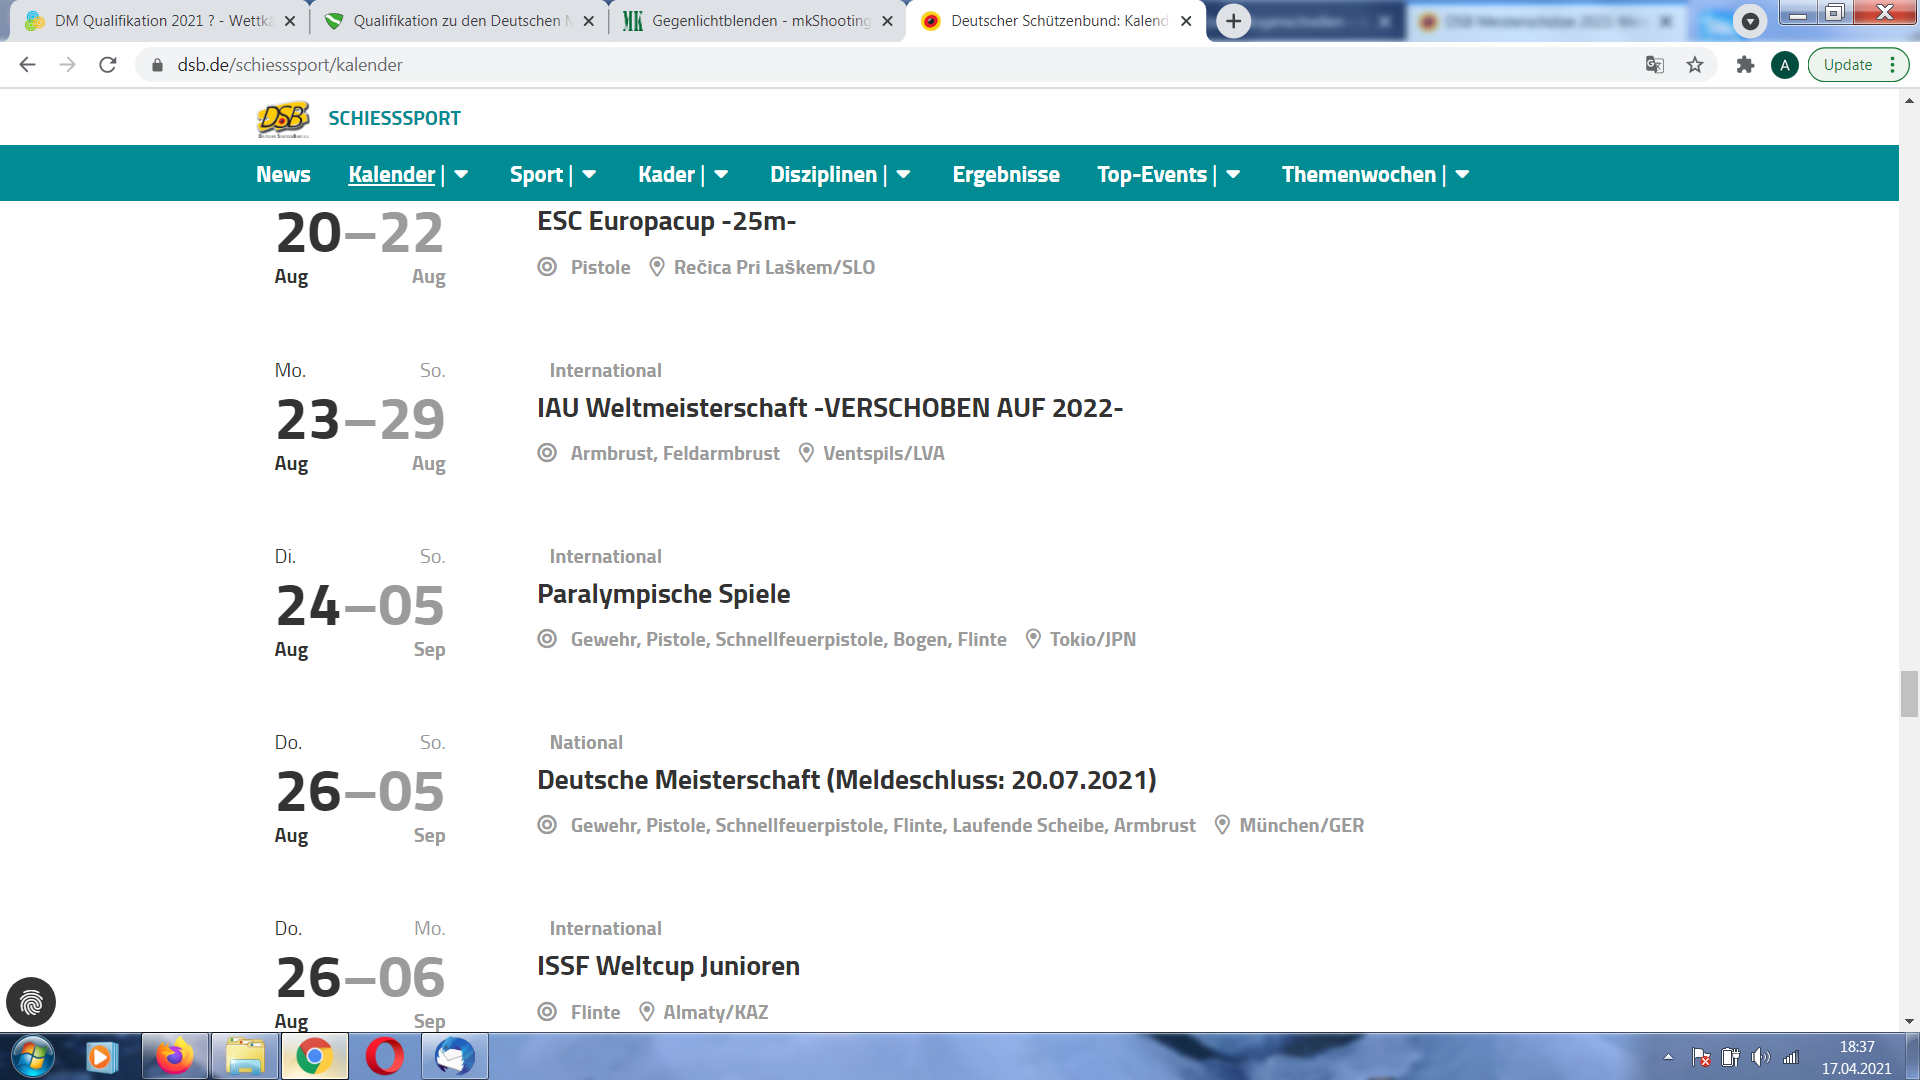
Task: Click the Chrome Update button
Action: pos(1847,65)
